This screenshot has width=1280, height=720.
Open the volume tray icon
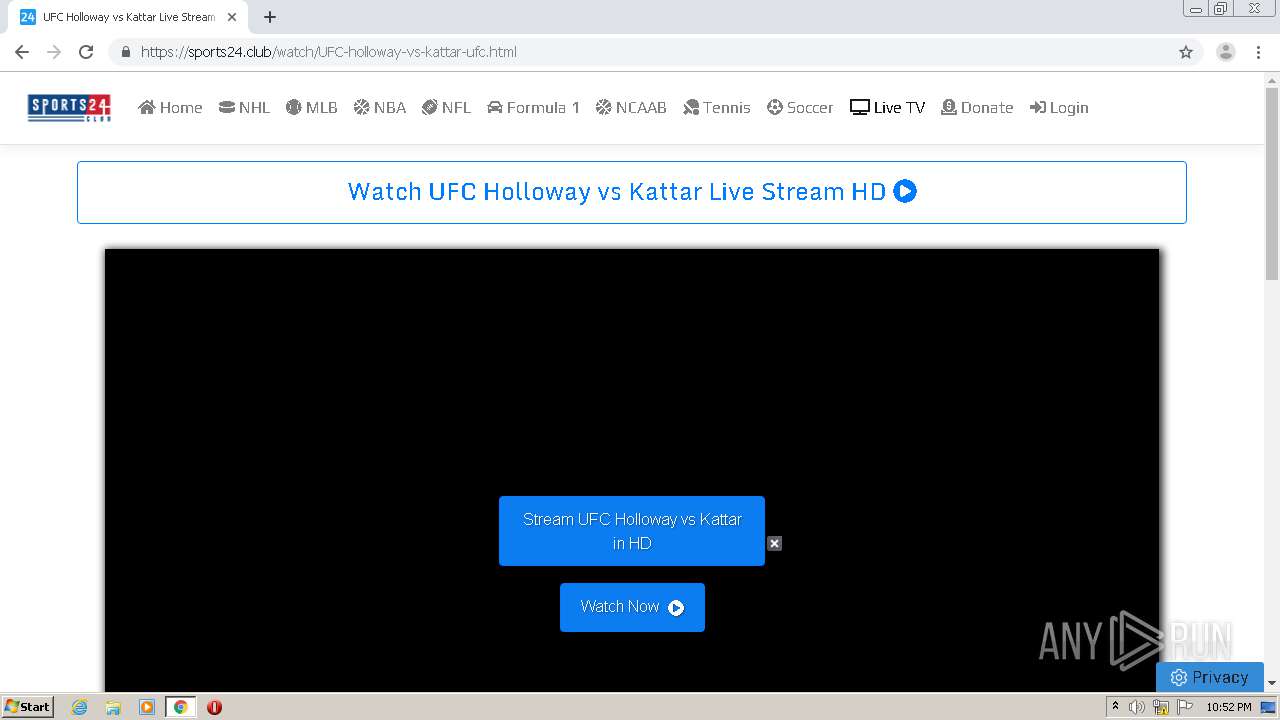pyautogui.click(x=1137, y=707)
